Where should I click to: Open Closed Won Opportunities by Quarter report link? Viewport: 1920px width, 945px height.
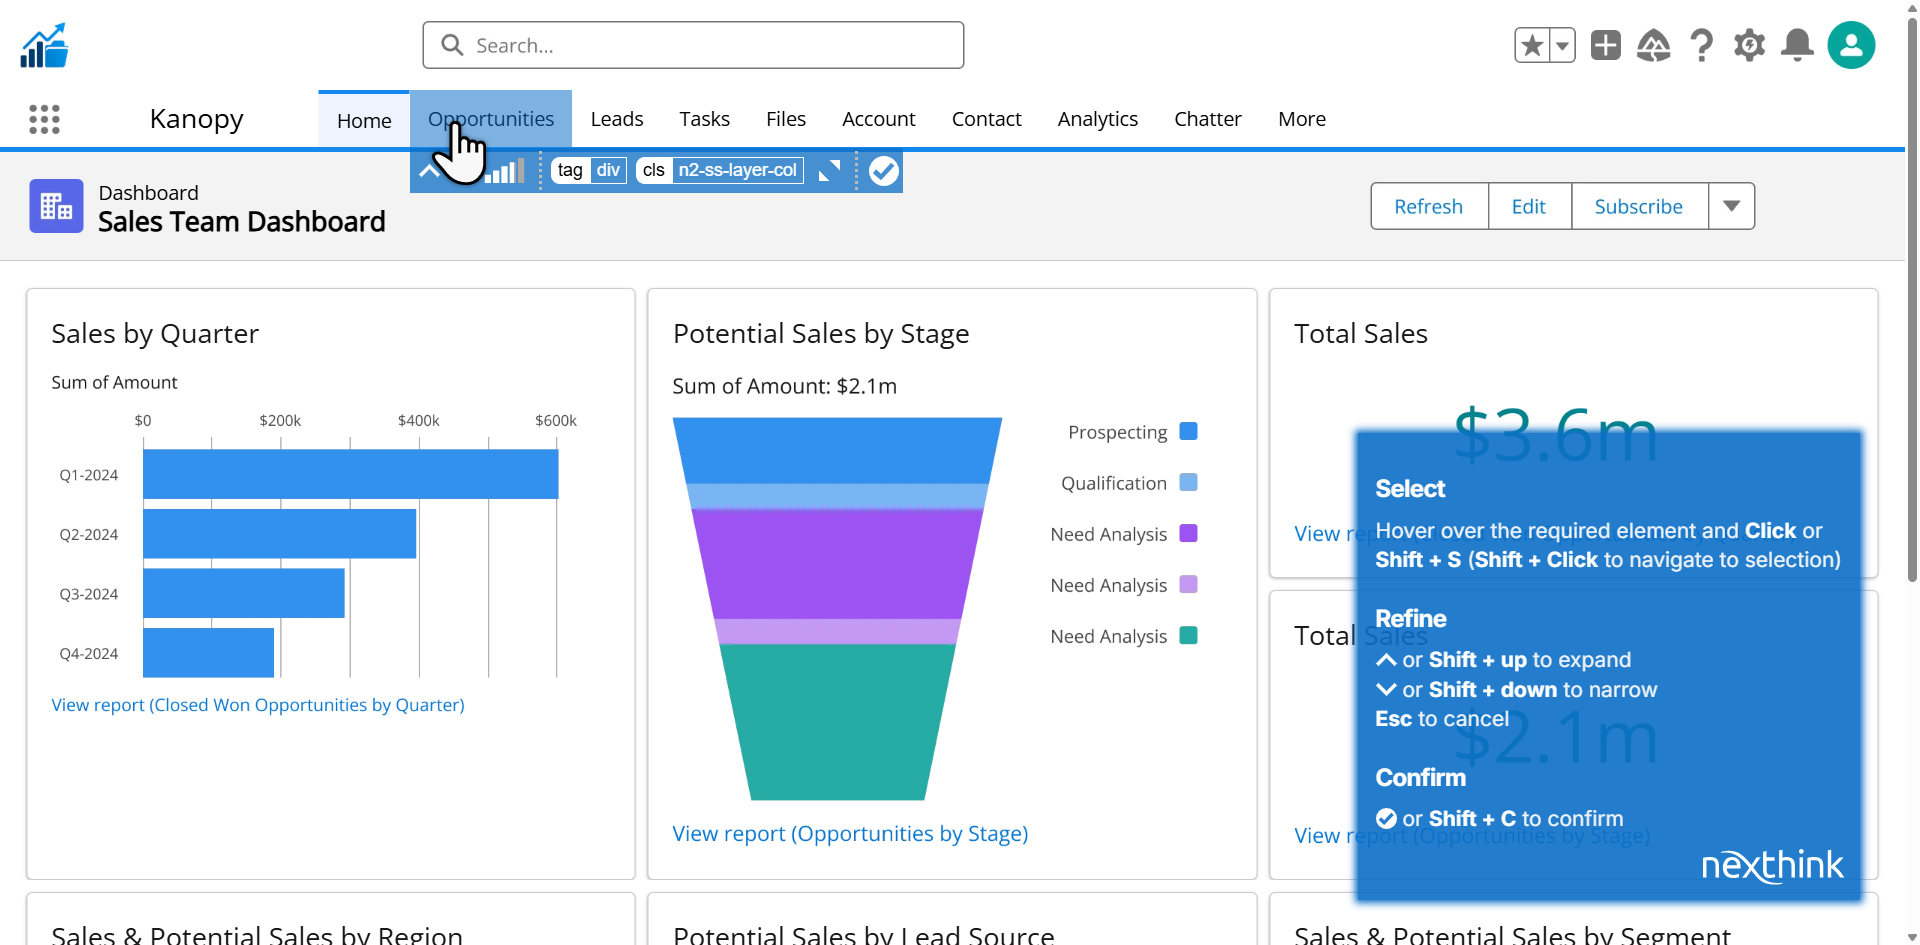(258, 705)
